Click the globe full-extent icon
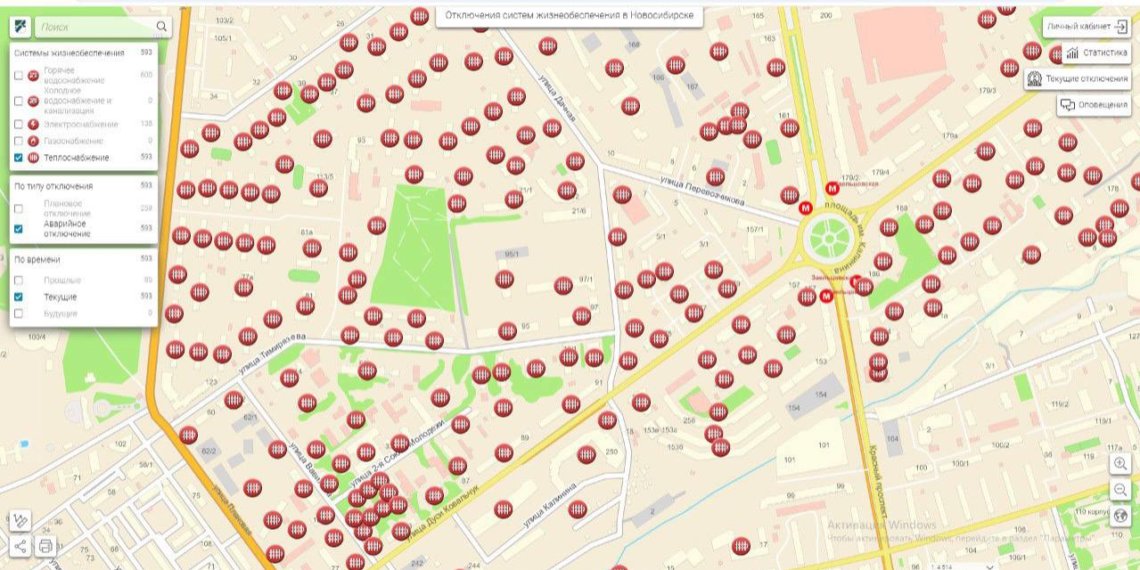Screen dimensions: 1140x570 click(x=1120, y=515)
